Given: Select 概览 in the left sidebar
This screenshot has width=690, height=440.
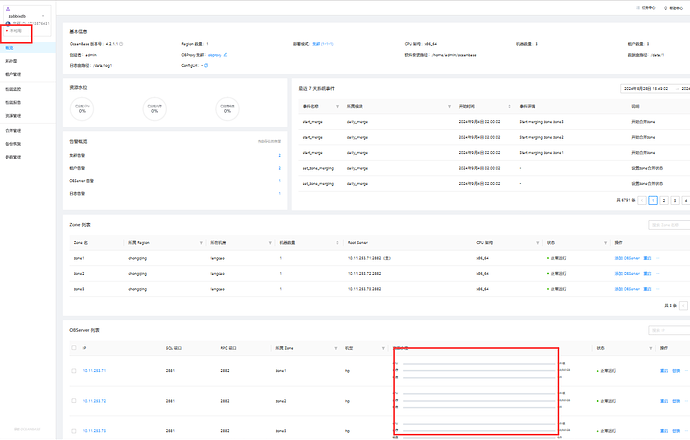Looking at the screenshot, I should (x=28, y=48).
